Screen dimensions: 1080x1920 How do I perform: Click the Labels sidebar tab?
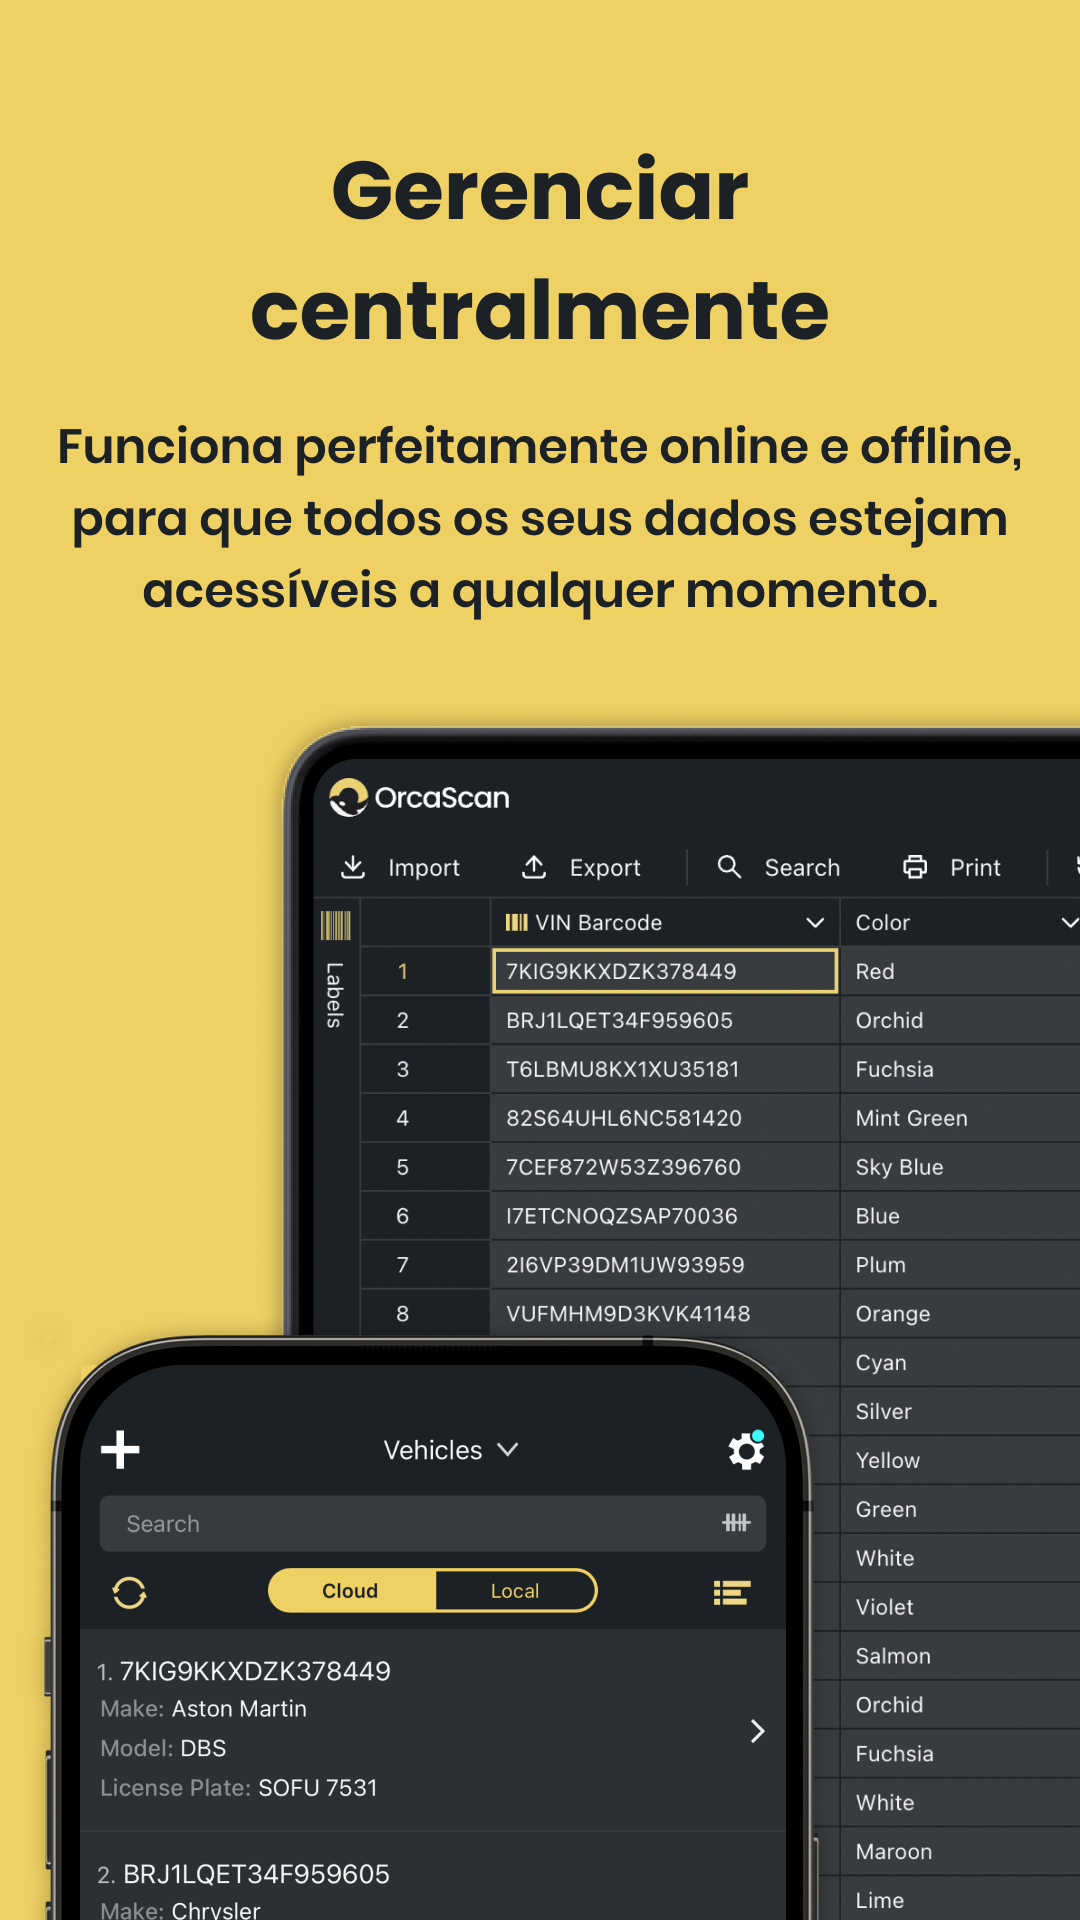[335, 995]
